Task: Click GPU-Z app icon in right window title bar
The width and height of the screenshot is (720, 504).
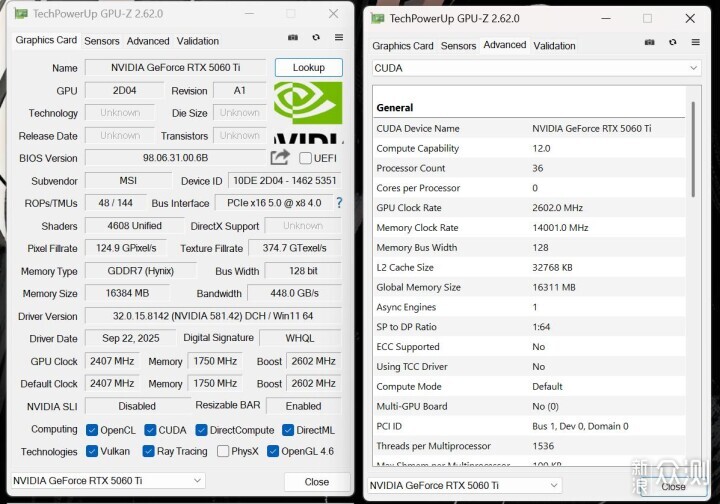Action: pos(377,18)
